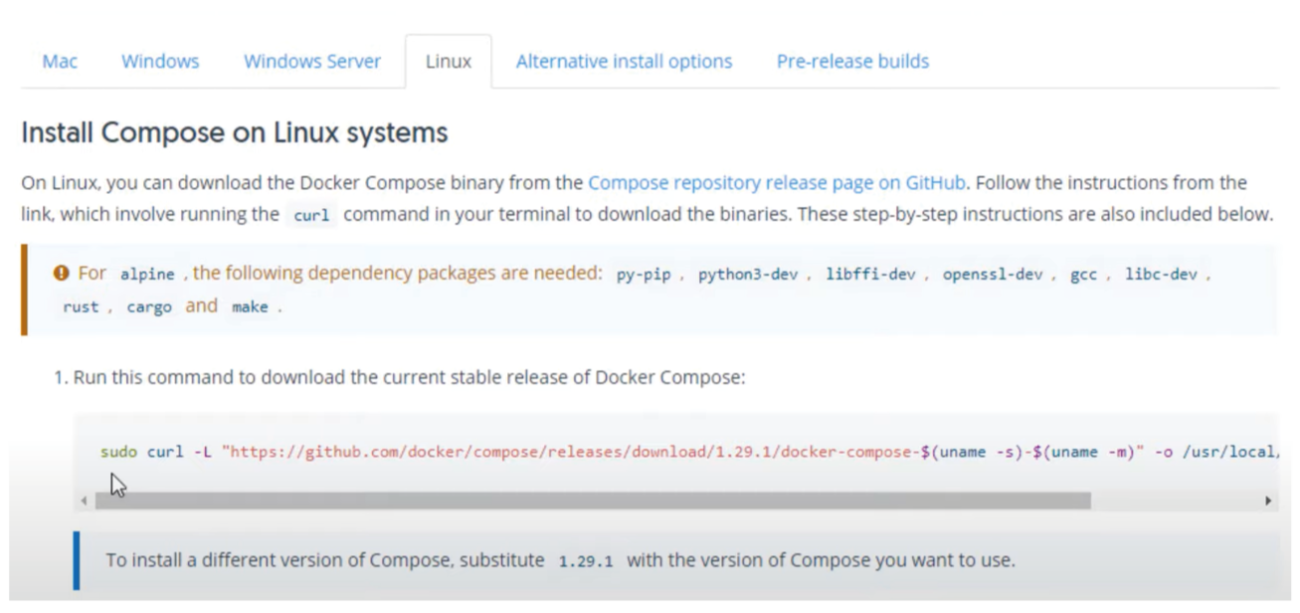The image size is (1300, 613).
Task: Click the cargo dependency name
Action: click(149, 307)
